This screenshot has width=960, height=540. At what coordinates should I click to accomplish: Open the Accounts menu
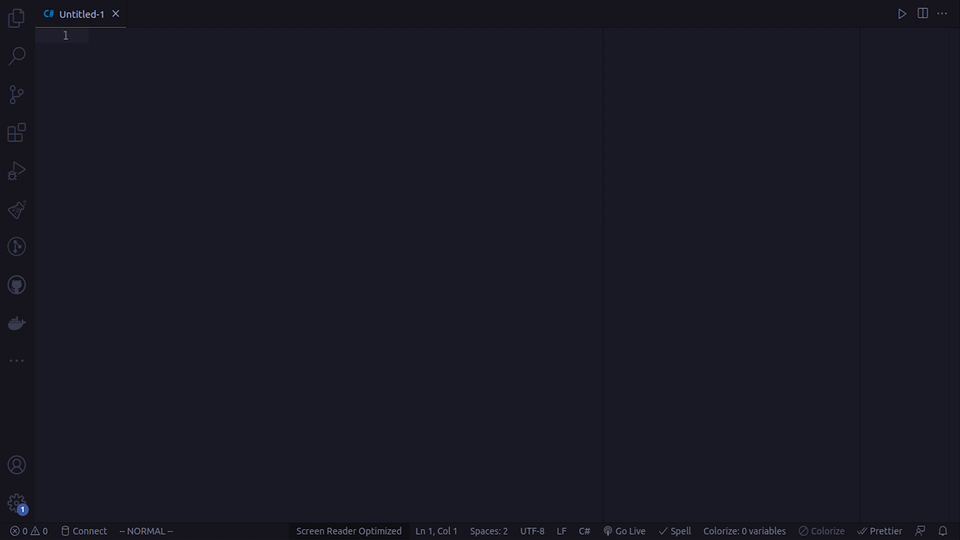click(17, 465)
